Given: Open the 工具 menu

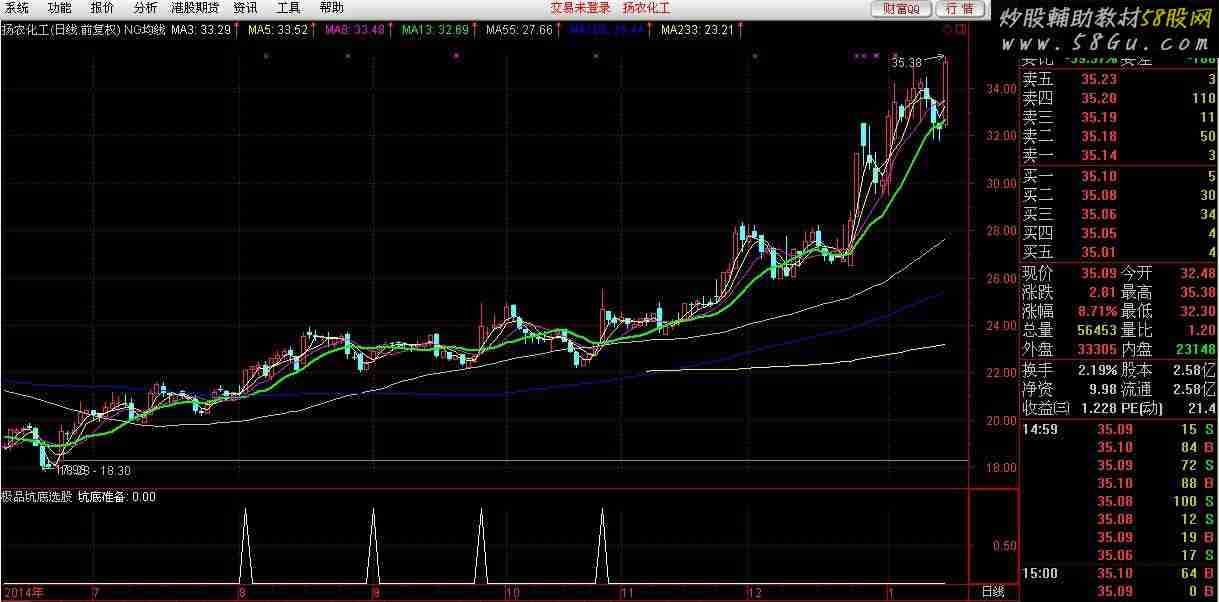Looking at the screenshot, I should point(289,7).
